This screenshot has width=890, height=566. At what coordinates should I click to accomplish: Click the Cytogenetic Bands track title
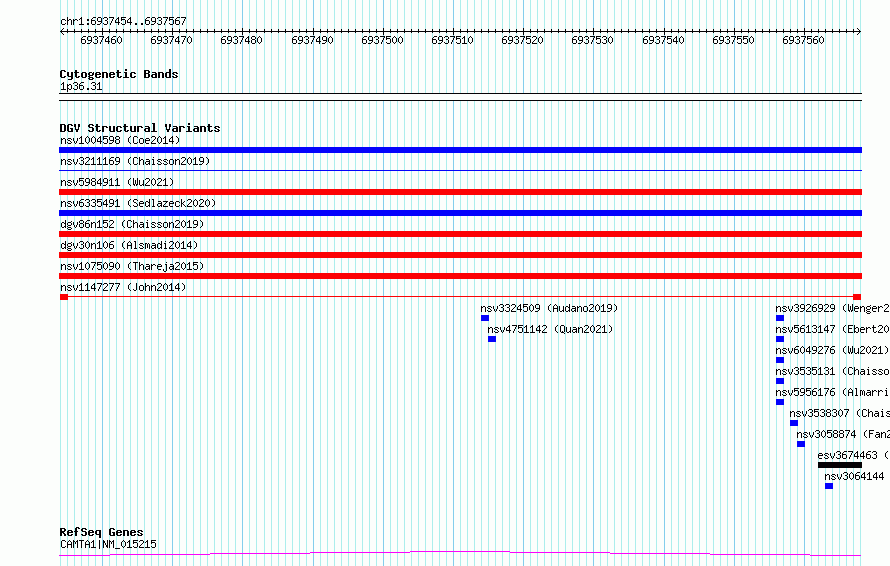pos(119,74)
